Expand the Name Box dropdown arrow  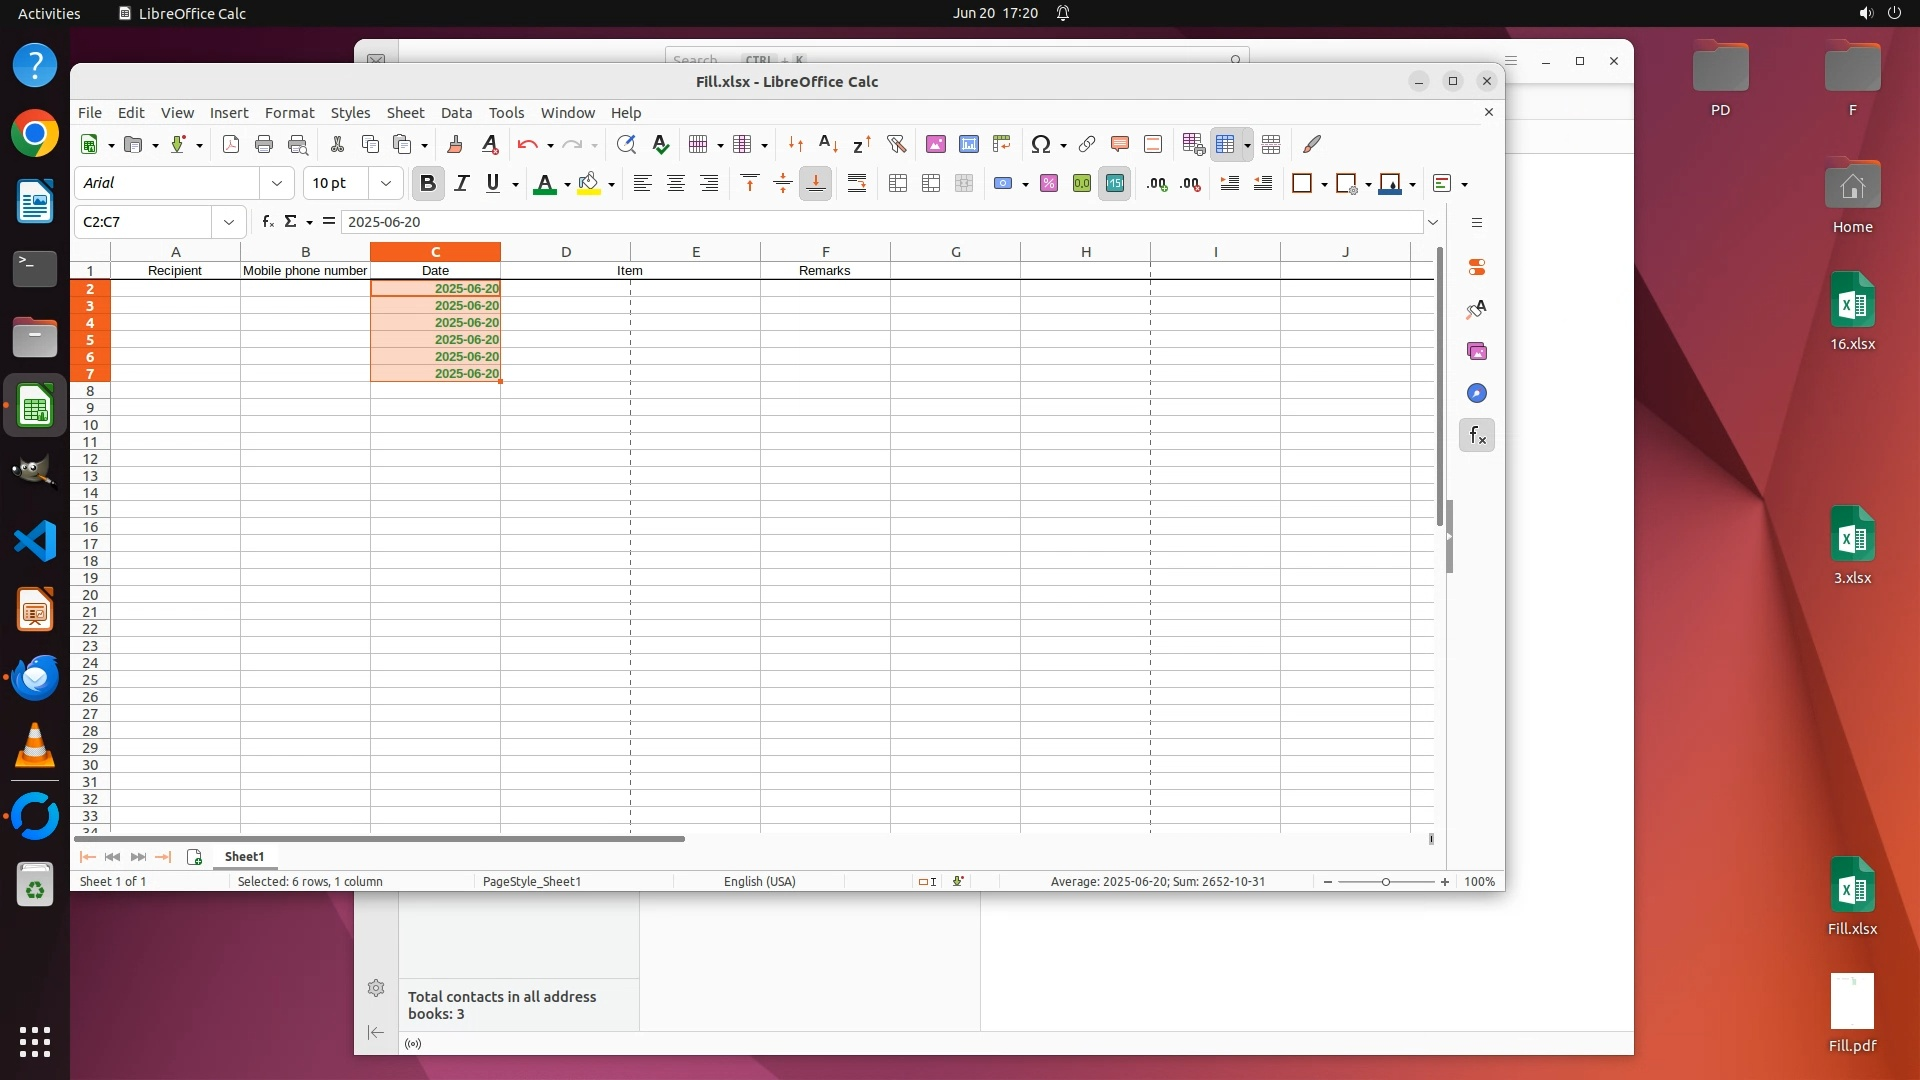click(229, 222)
